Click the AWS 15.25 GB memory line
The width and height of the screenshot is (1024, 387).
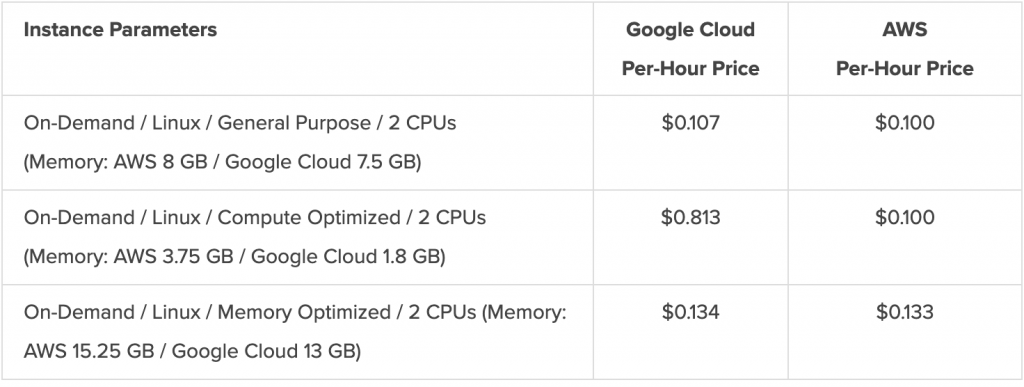click(192, 351)
